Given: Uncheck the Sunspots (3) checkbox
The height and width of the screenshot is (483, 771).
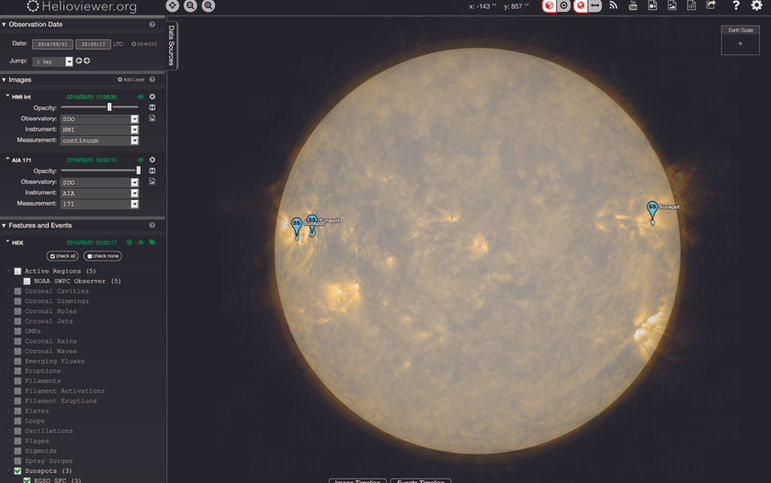Looking at the screenshot, I should click(18, 471).
